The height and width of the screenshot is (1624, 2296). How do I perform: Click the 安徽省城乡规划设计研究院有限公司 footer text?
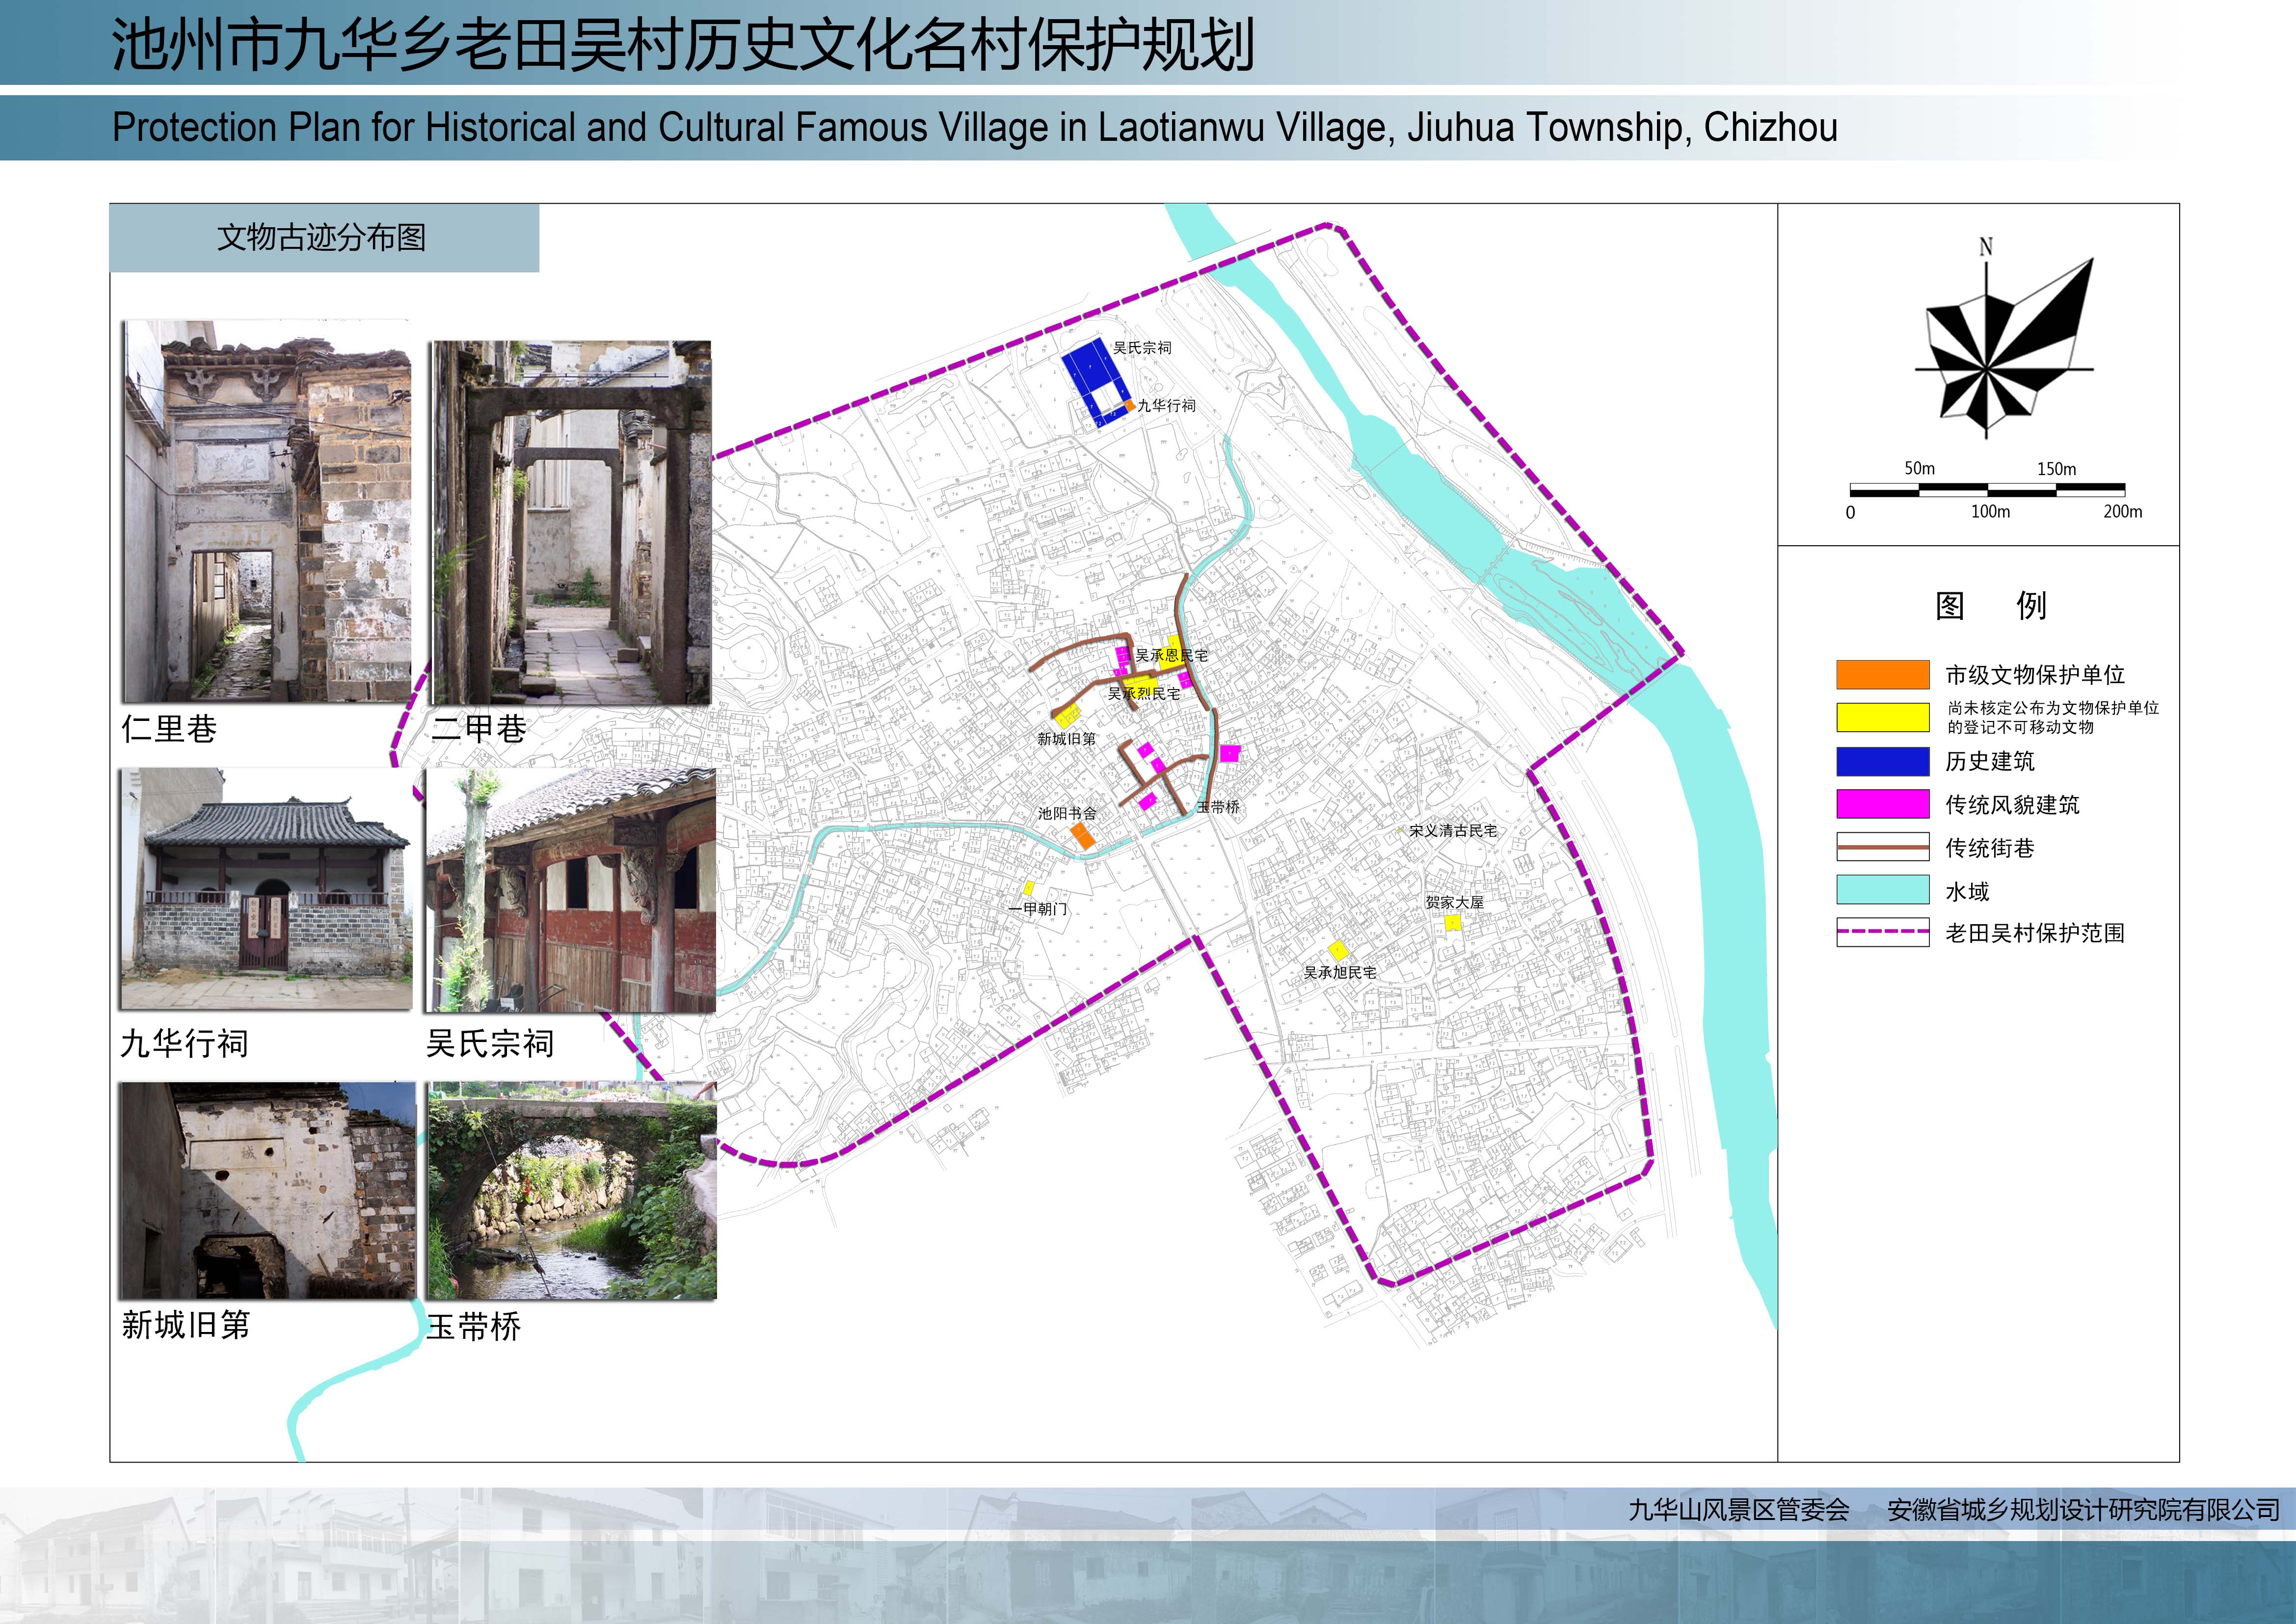click(x=2083, y=1510)
